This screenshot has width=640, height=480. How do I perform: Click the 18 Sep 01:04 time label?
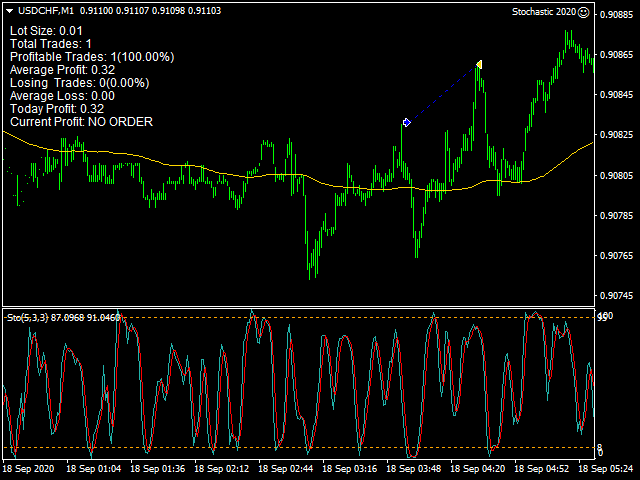coord(93,469)
